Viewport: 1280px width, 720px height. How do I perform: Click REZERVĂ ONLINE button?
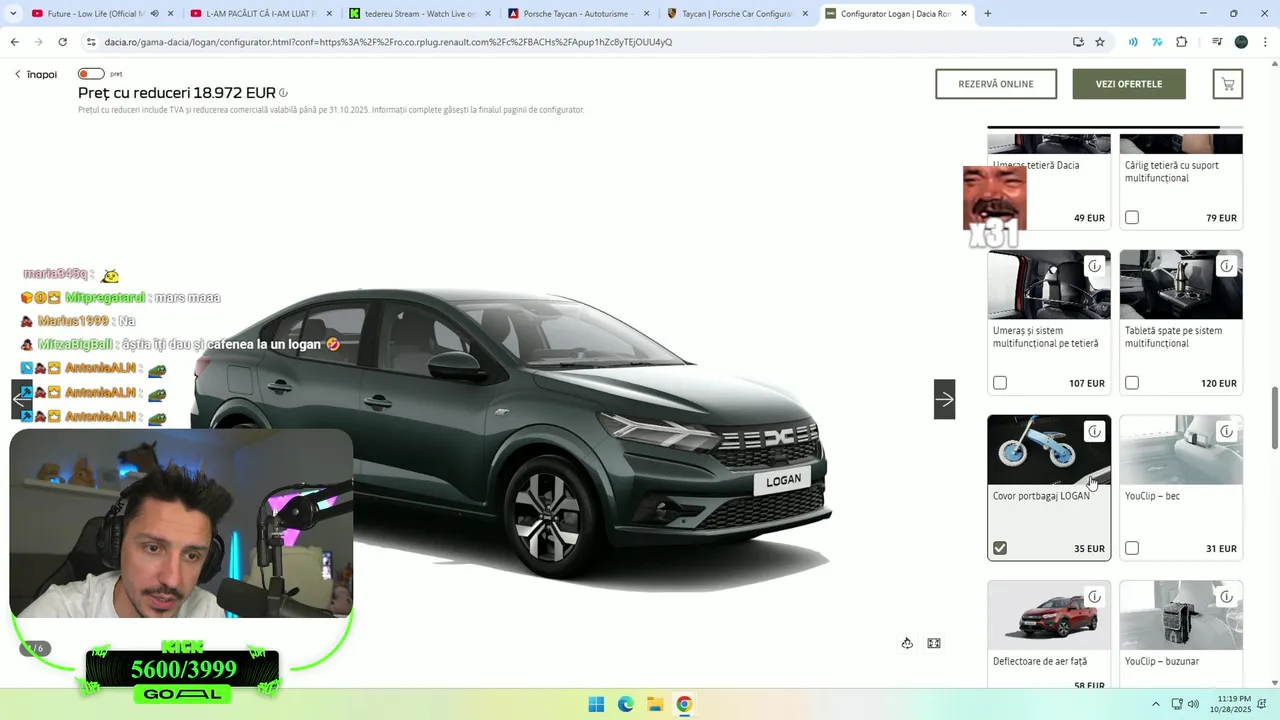pyautogui.click(x=996, y=84)
